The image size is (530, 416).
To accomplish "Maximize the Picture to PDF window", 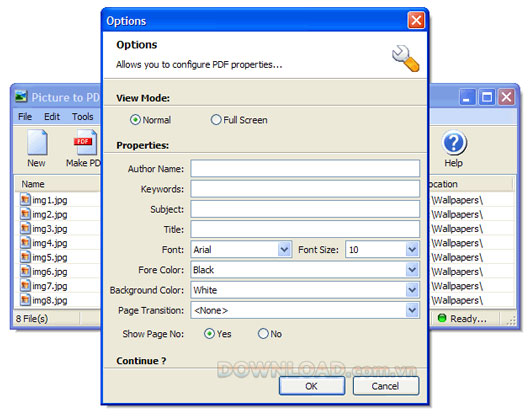I will [487, 97].
